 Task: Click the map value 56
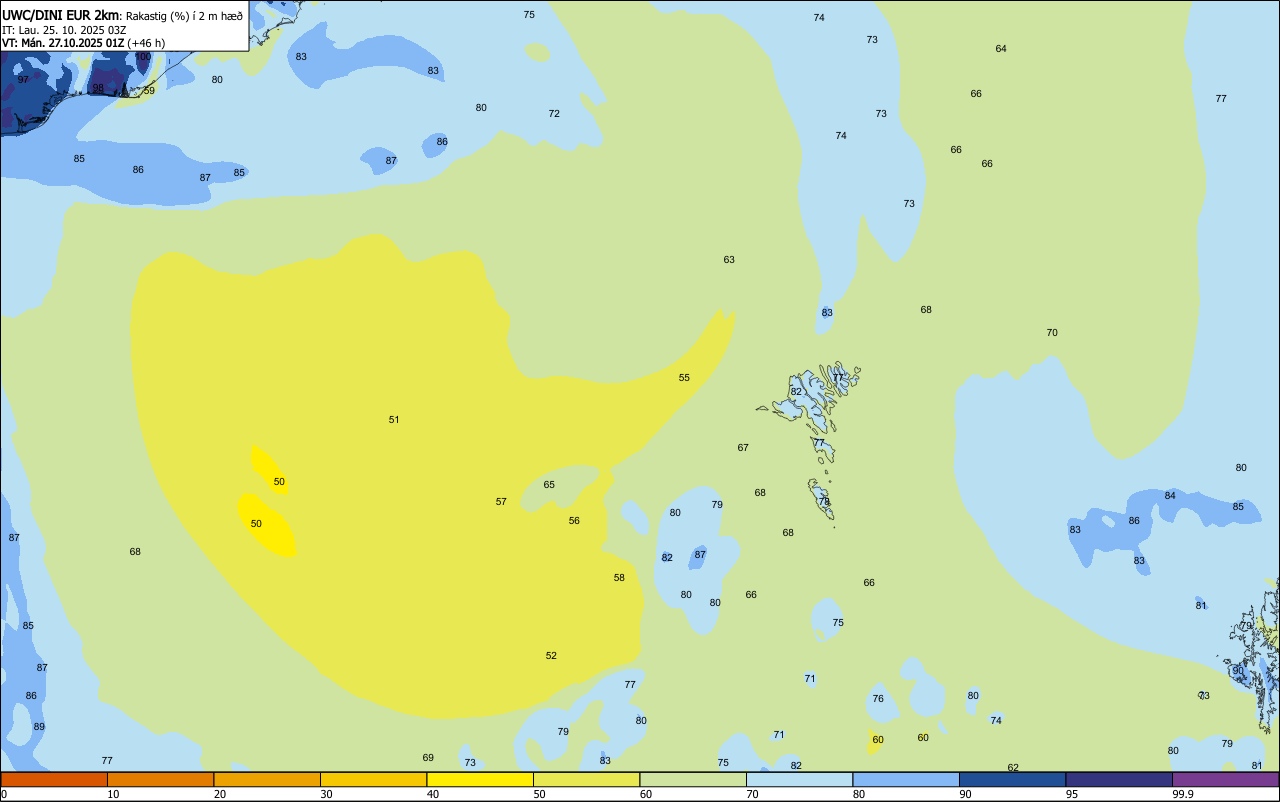click(574, 521)
